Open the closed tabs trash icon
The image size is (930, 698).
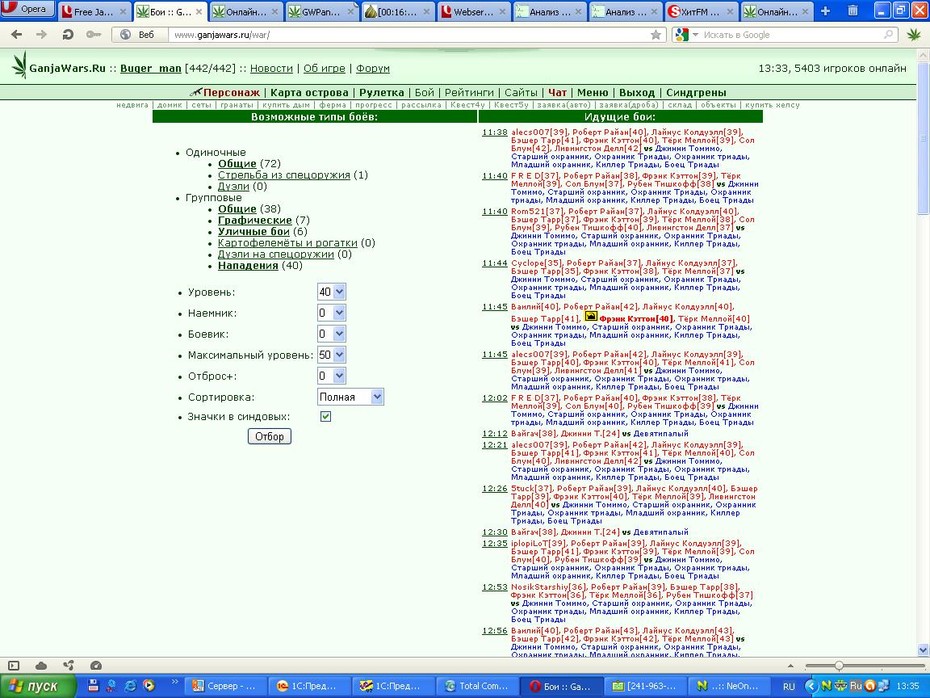tap(852, 11)
